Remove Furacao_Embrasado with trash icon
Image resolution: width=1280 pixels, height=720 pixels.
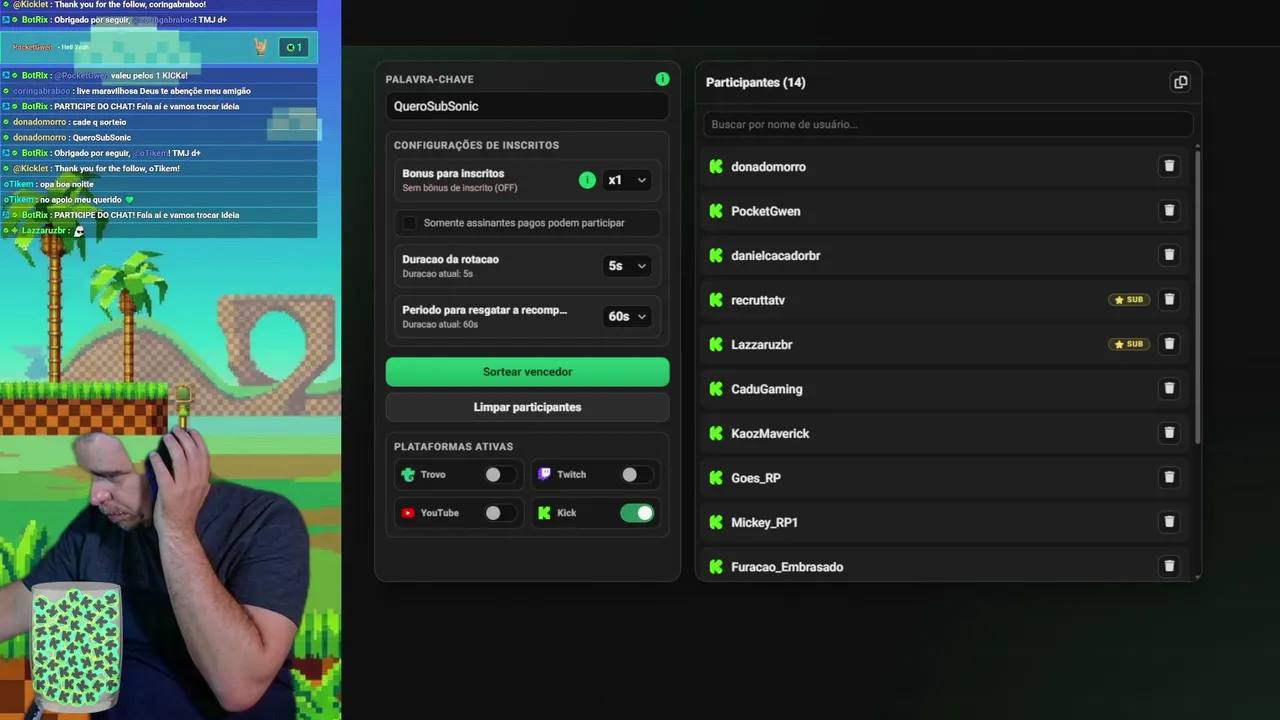pyautogui.click(x=1169, y=566)
